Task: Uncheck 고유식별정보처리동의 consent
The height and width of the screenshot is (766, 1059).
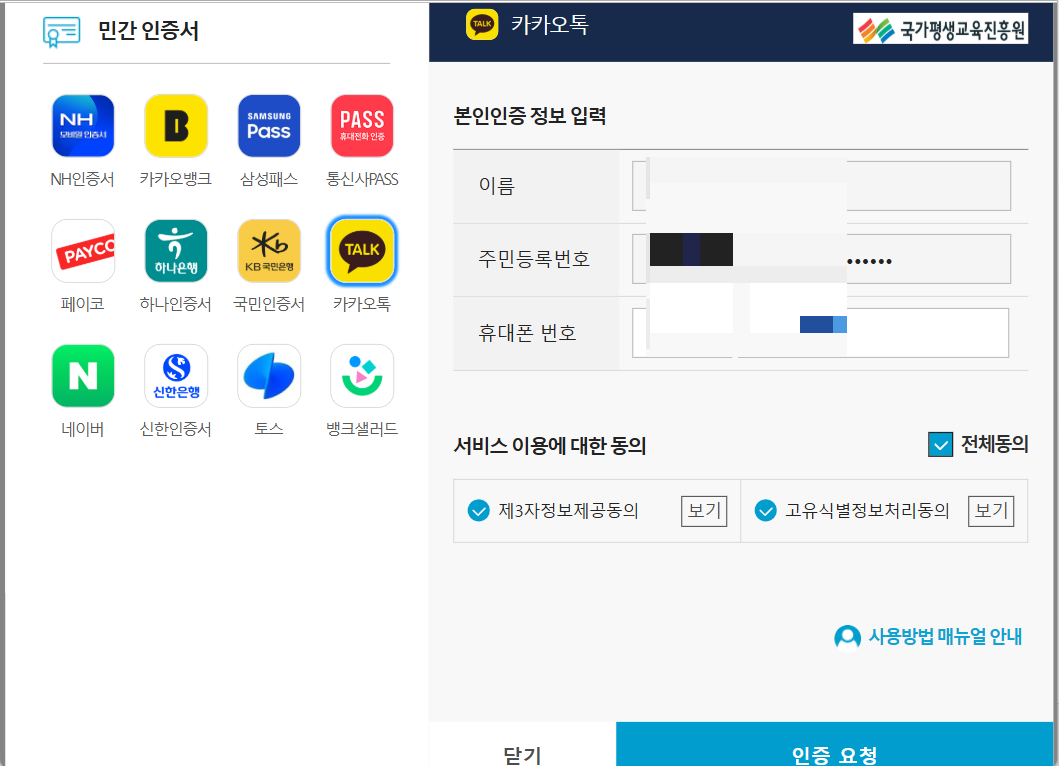Action: tap(765, 511)
